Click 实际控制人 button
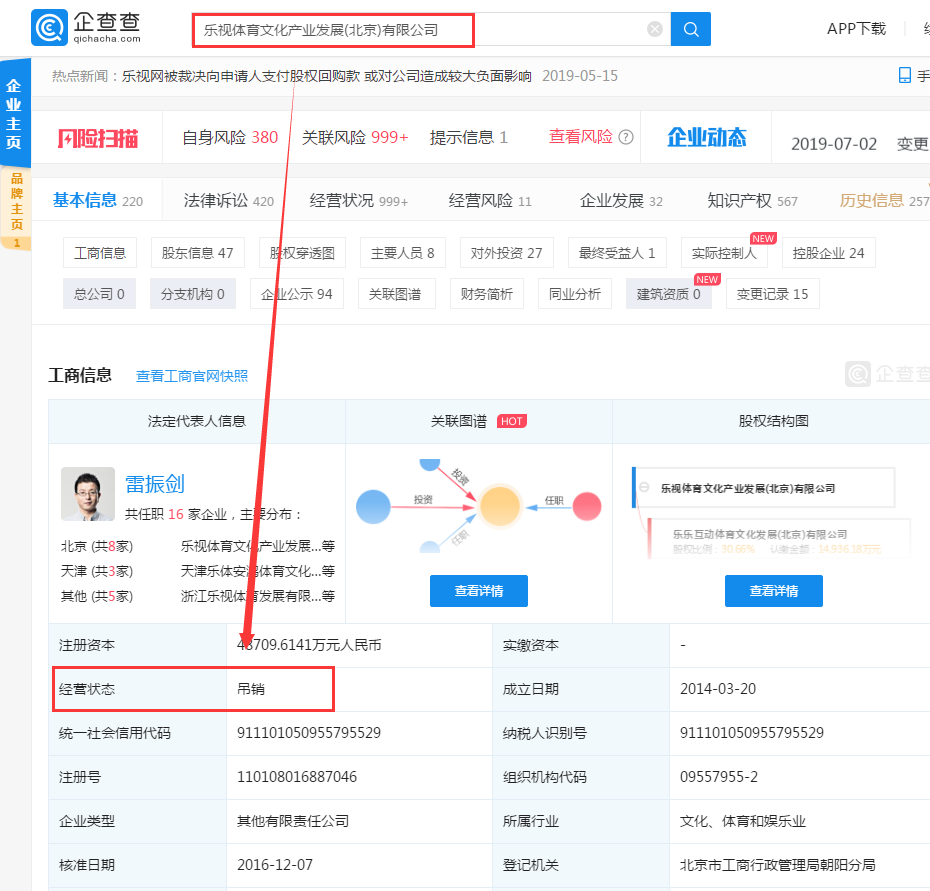930x891 pixels. pos(724,253)
